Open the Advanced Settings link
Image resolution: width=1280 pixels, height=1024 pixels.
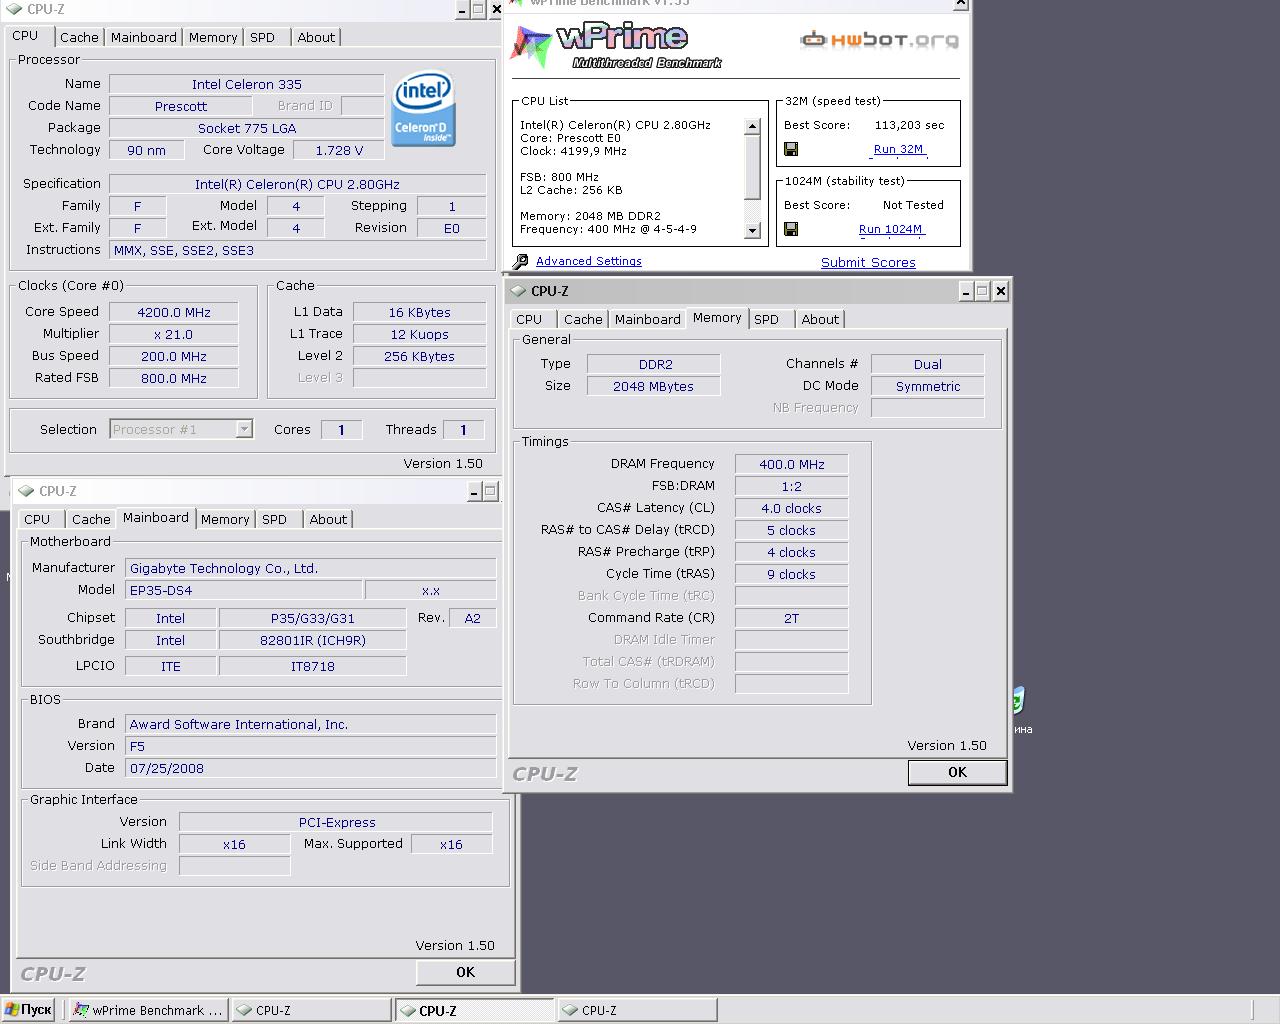[x=589, y=261]
